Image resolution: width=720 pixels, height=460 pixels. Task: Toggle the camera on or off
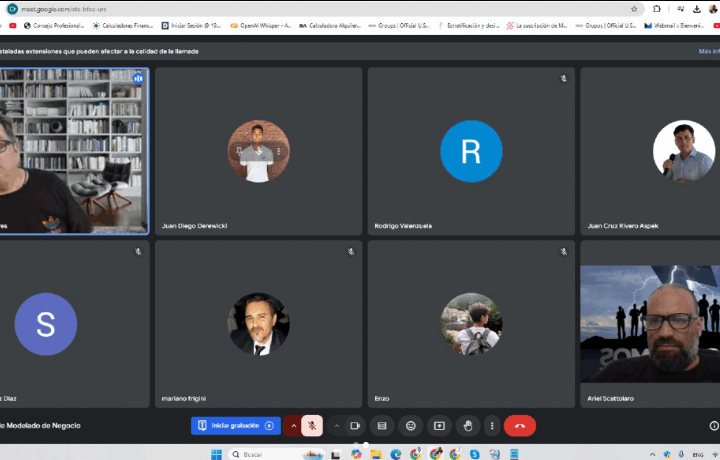click(x=355, y=426)
